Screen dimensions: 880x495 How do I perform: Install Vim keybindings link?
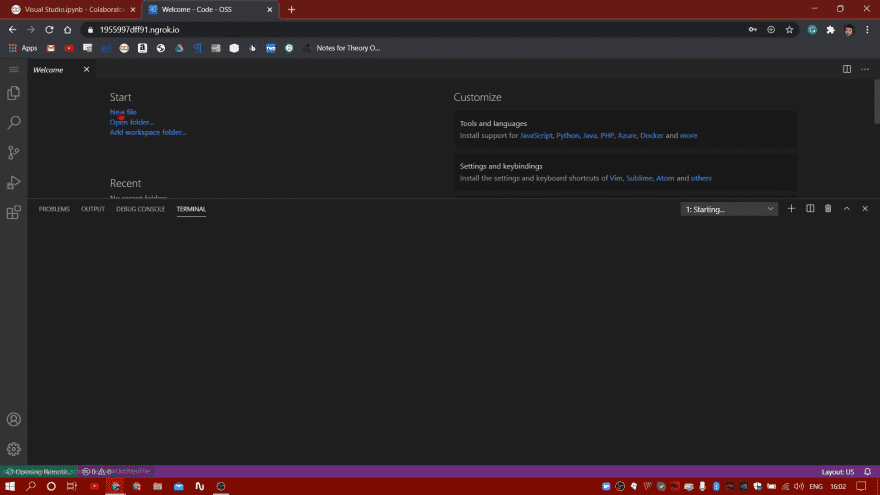click(x=616, y=178)
